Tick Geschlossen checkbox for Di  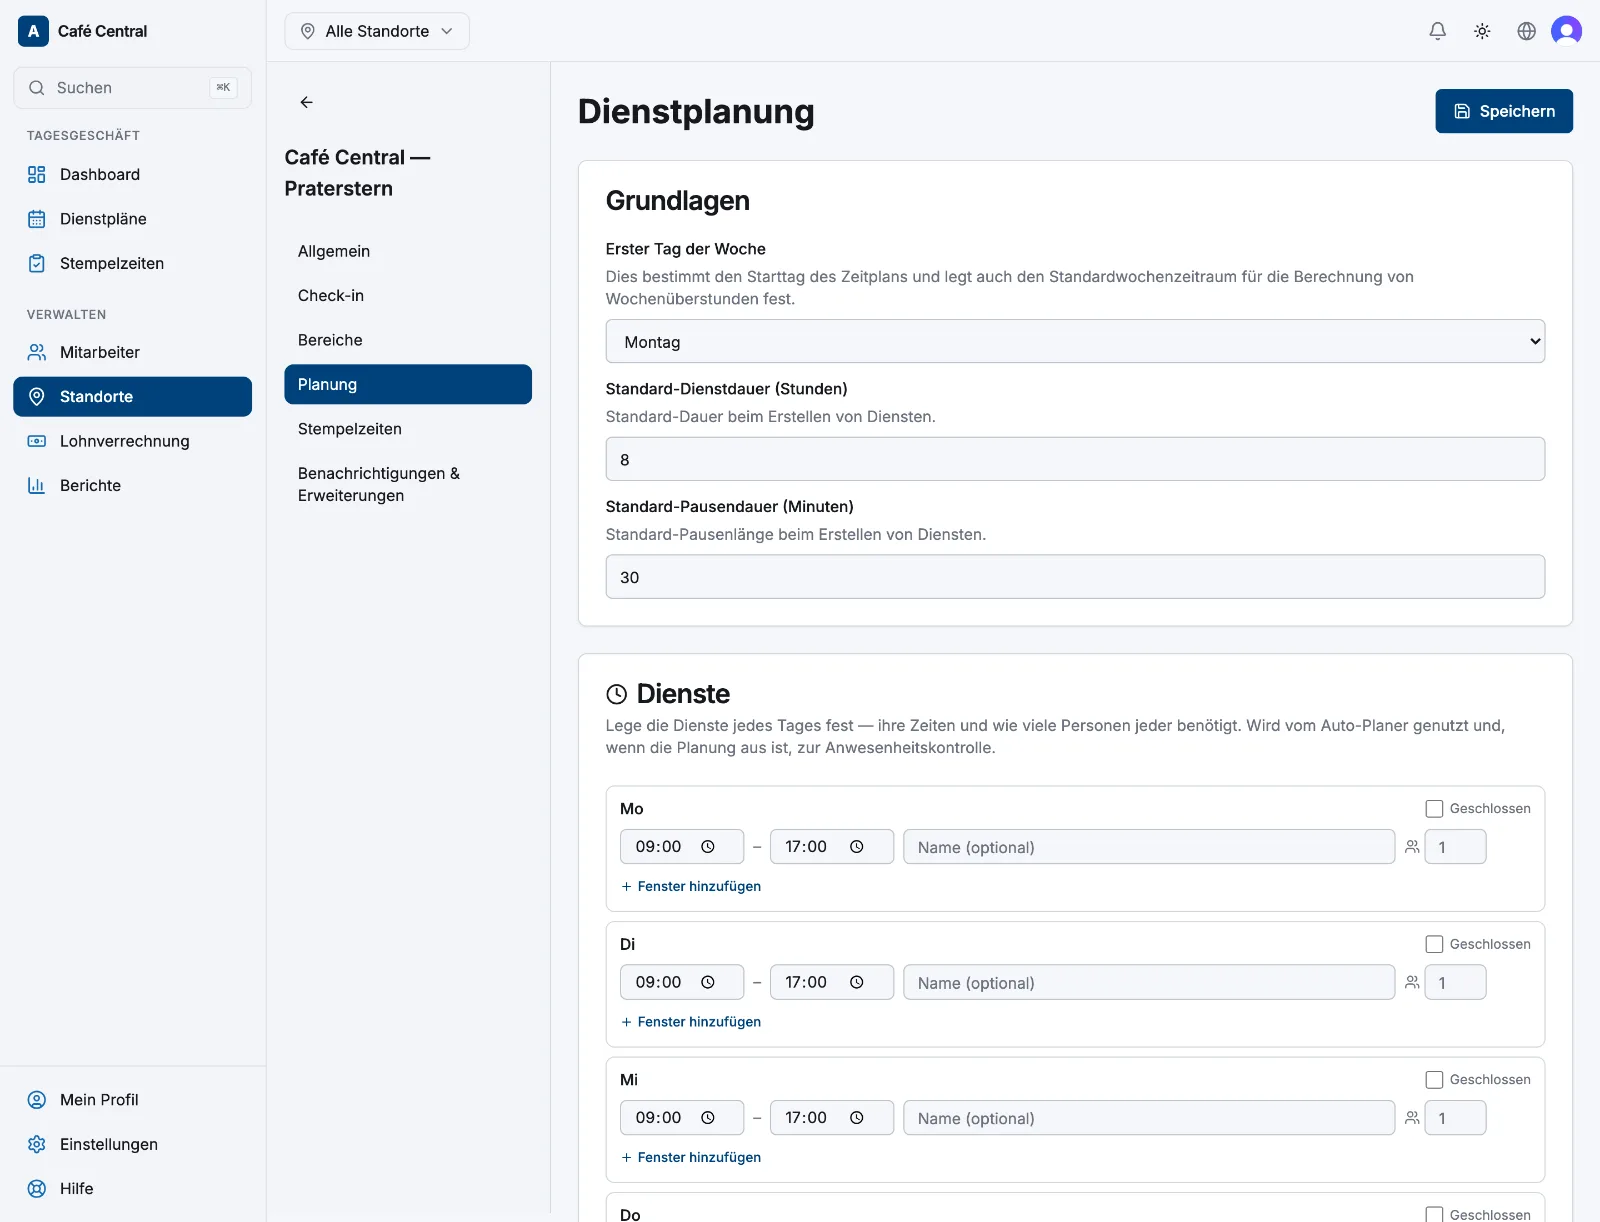[1434, 944]
